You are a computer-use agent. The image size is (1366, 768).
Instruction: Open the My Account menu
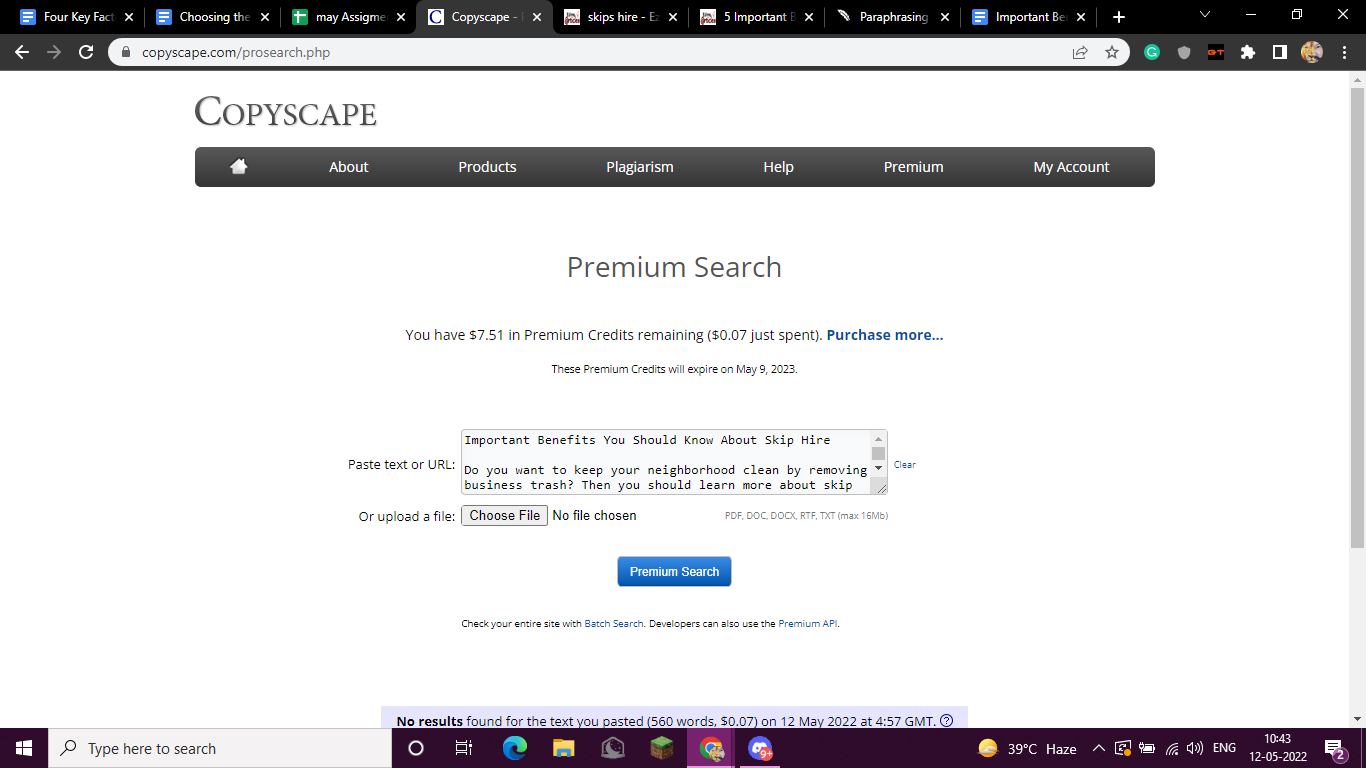pyautogui.click(x=1071, y=167)
